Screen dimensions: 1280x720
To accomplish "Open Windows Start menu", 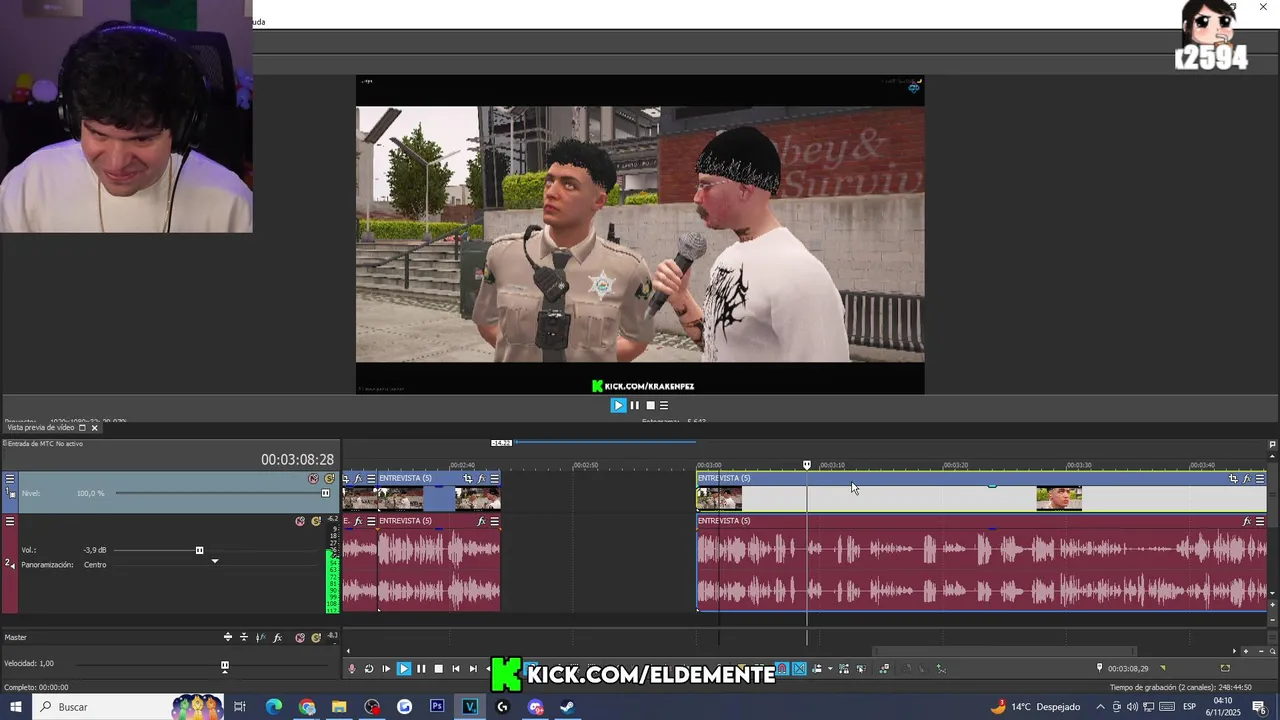I will (15, 707).
